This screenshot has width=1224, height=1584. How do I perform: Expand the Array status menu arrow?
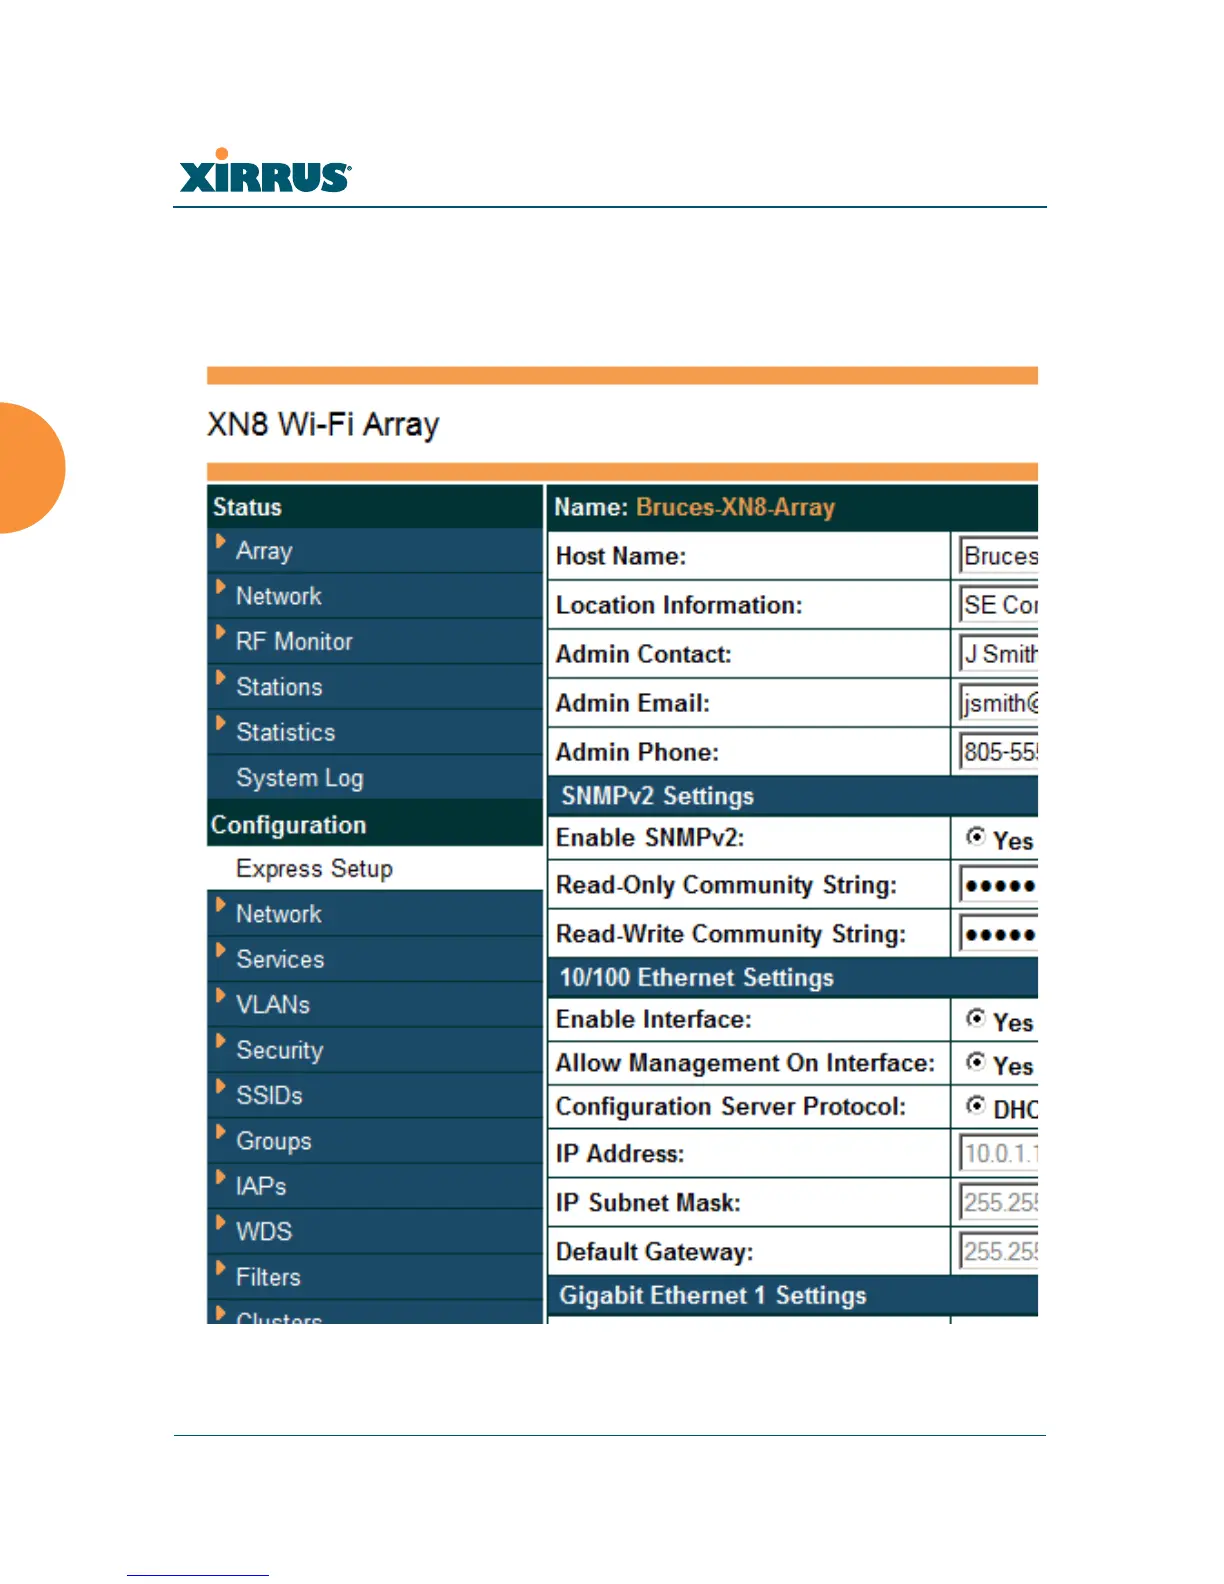pos(221,542)
